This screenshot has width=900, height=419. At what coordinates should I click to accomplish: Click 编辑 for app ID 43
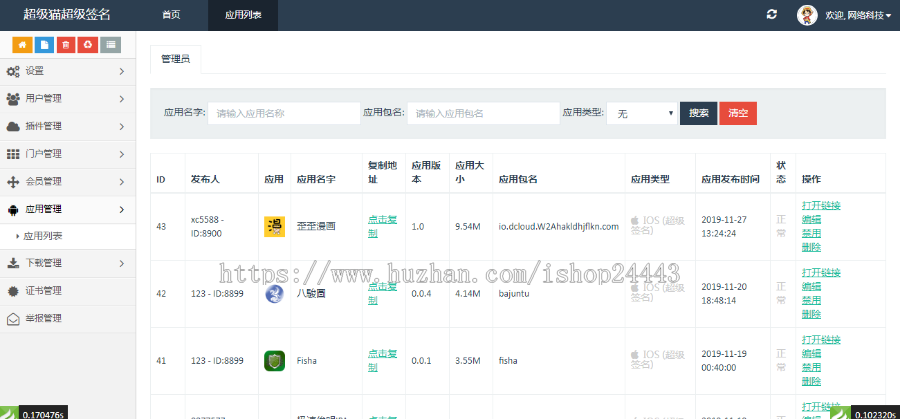pos(811,219)
